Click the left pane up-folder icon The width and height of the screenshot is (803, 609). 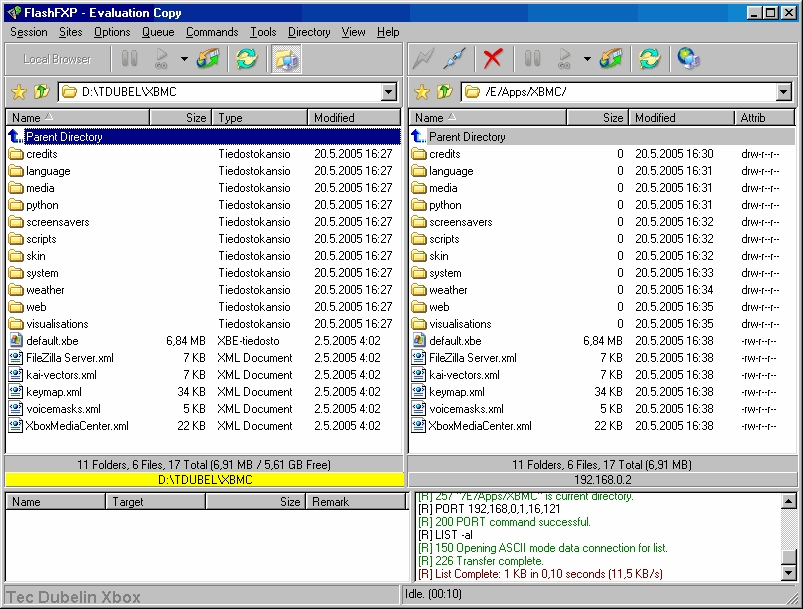coord(41,92)
